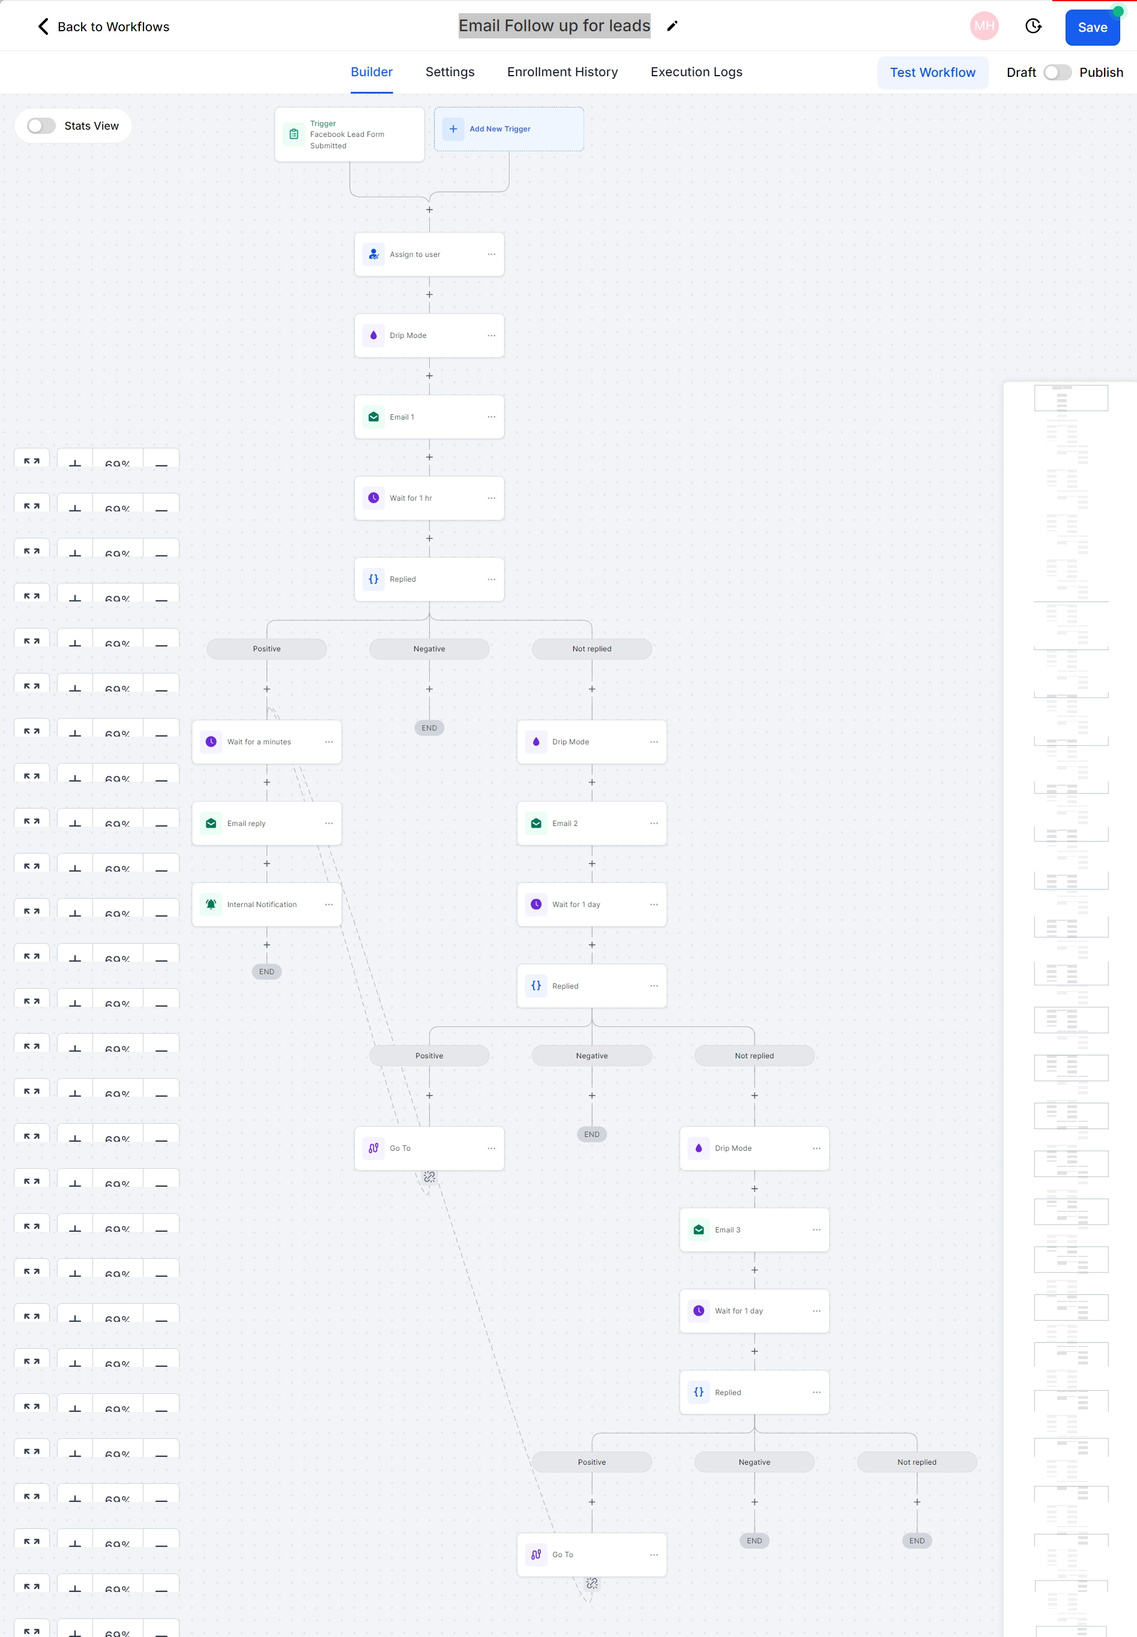Viewport: 1137px width, 1637px height.
Task: Click the Email reply envelope icon
Action: click(211, 823)
